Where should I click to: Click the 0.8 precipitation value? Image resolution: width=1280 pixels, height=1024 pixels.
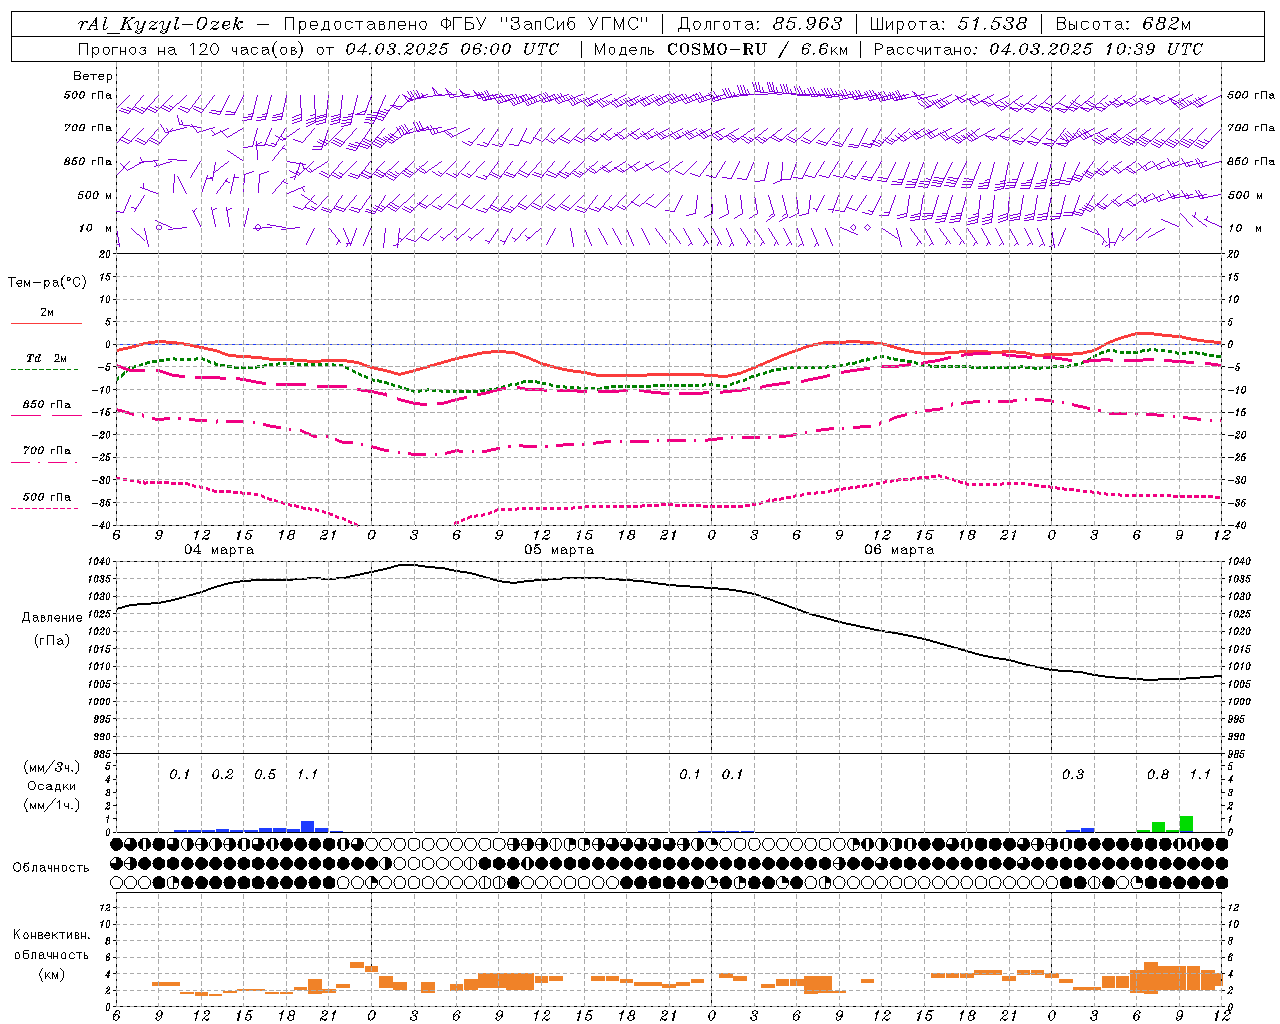[x=1158, y=775]
